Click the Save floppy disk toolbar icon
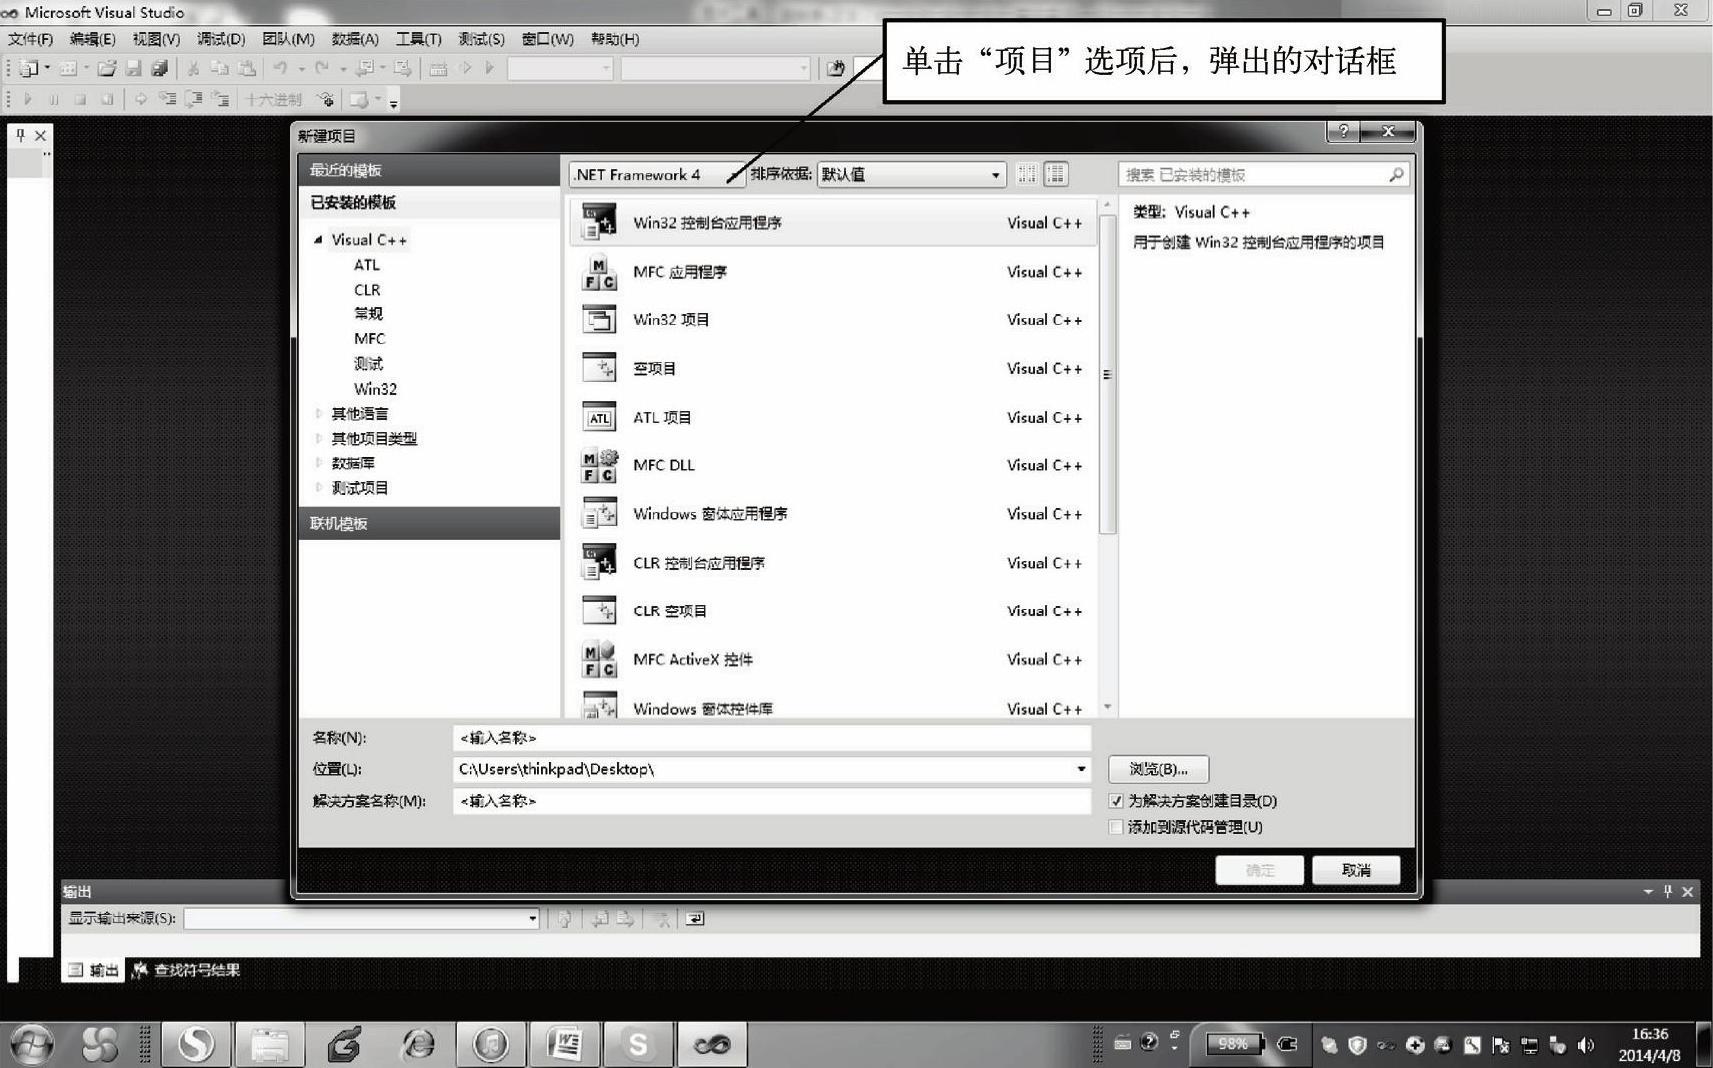Image resolution: width=1713 pixels, height=1068 pixels. pos(133,68)
